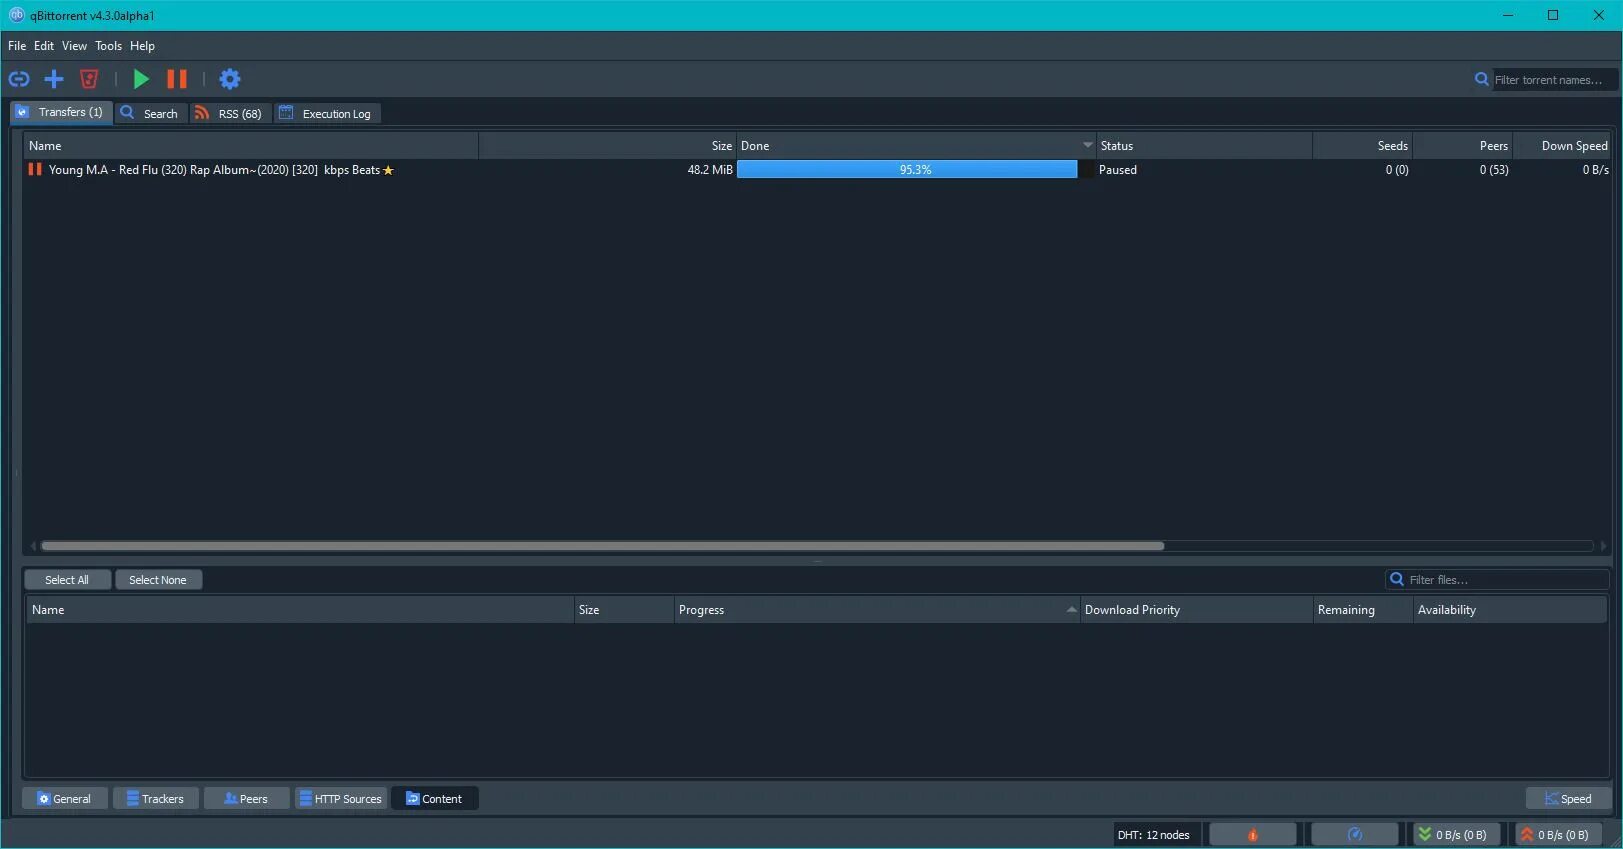Click the 48.2 MiB size cell
The image size is (1623, 849).
pos(709,170)
